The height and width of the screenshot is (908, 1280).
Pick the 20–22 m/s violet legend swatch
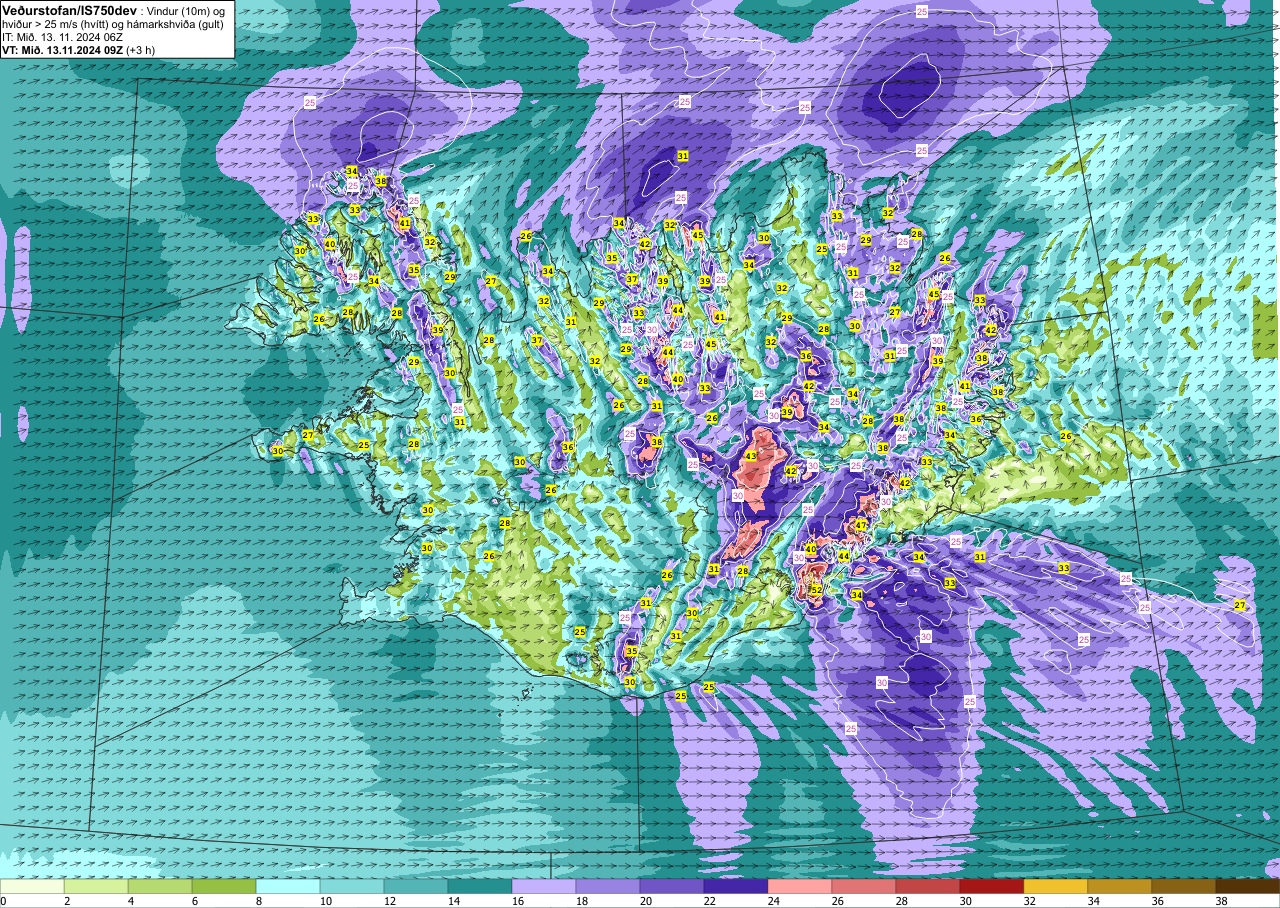click(672, 886)
